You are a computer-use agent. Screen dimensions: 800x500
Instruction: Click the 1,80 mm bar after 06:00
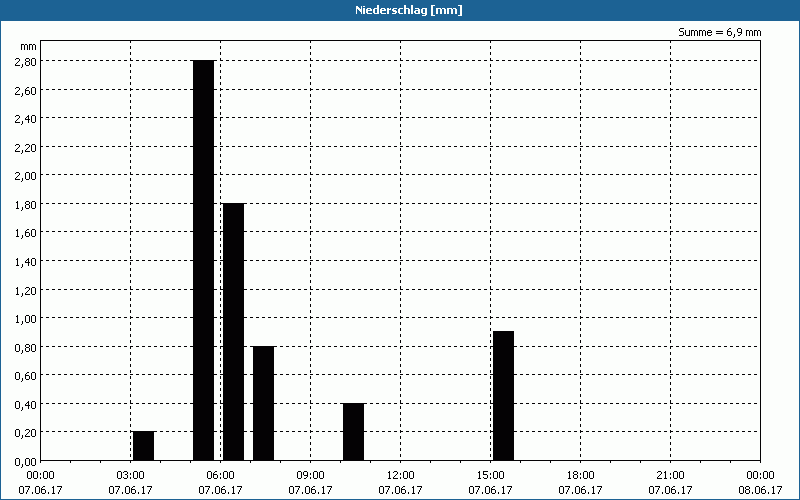tap(234, 332)
